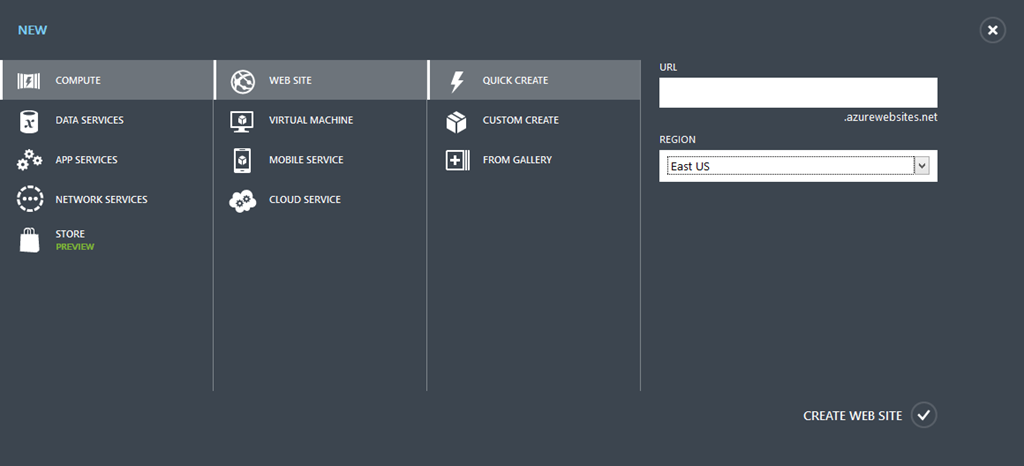Screen dimensions: 1024x466
Task: Click the REGION field label
Action: pos(677,140)
